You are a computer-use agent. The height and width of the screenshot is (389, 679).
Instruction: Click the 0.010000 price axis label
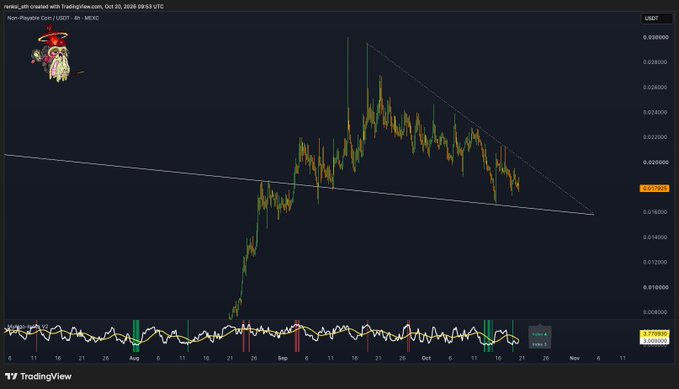pos(656,288)
